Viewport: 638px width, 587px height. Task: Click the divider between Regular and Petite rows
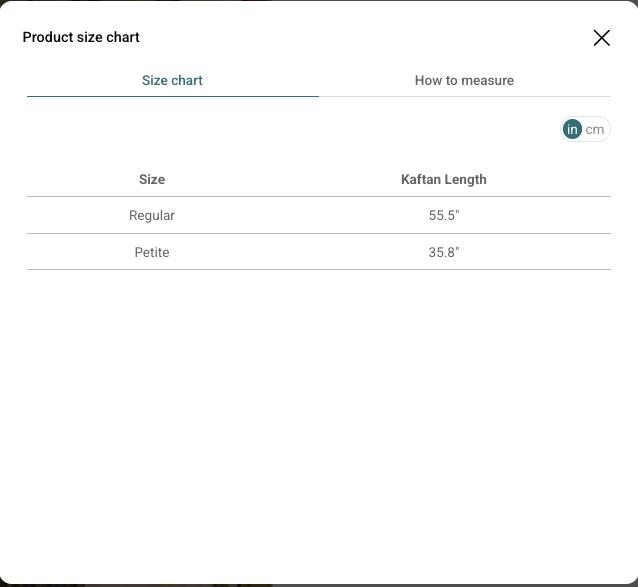[319, 233]
